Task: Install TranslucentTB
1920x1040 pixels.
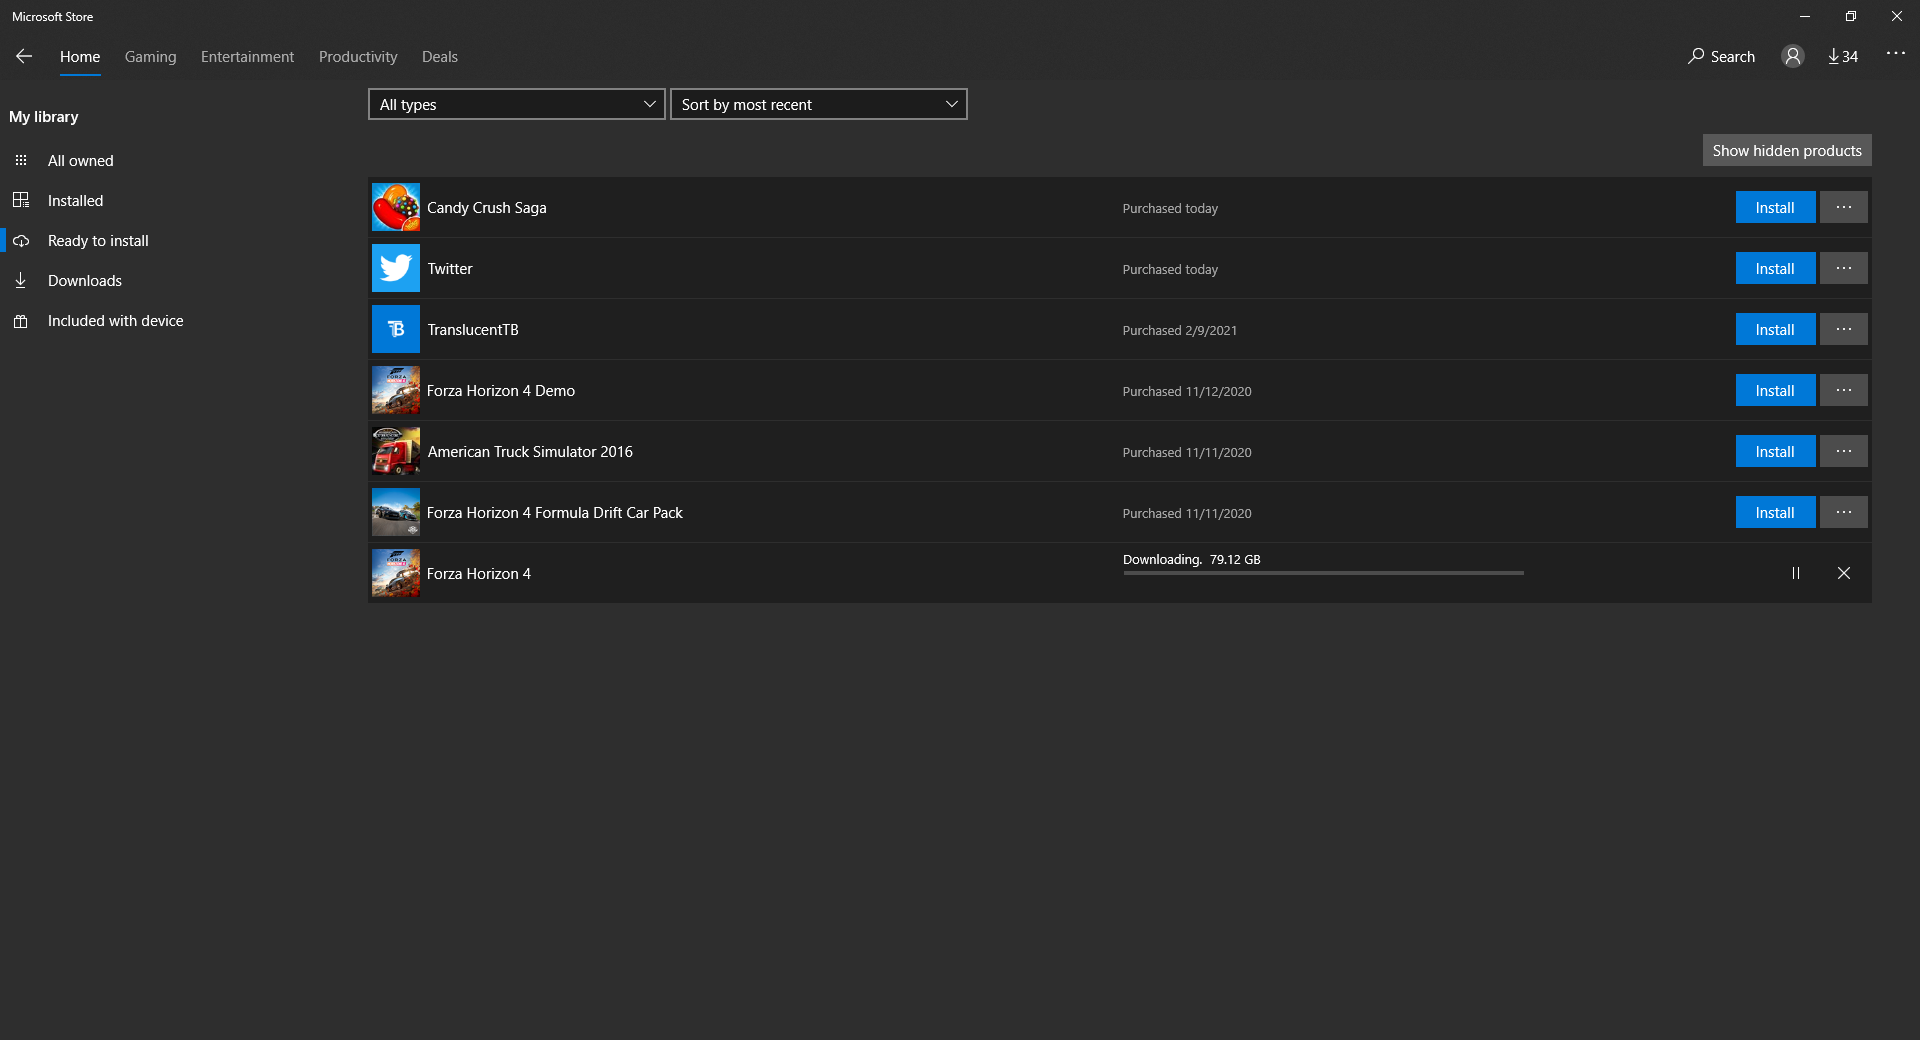Action: (1775, 329)
